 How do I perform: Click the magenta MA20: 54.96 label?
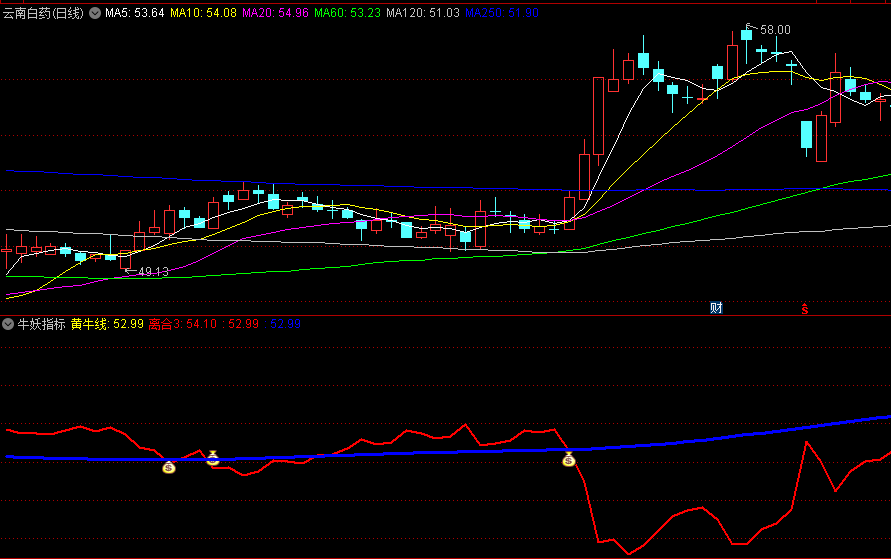point(276,13)
